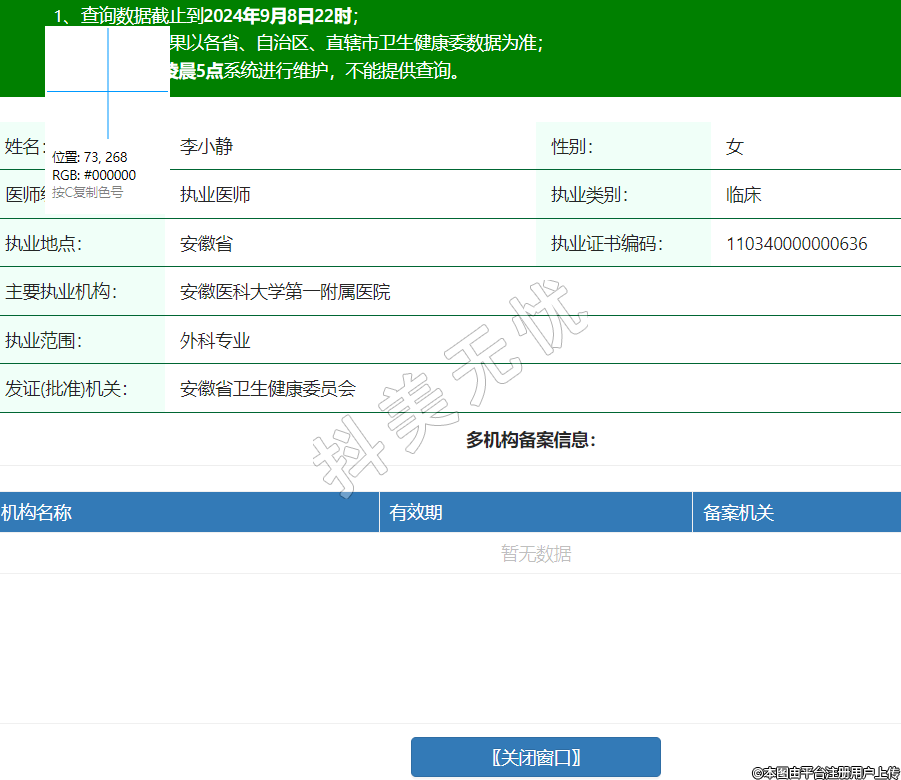This screenshot has height=780, width=901.
Task: Click the 执业医师 level value
Action: click(215, 195)
